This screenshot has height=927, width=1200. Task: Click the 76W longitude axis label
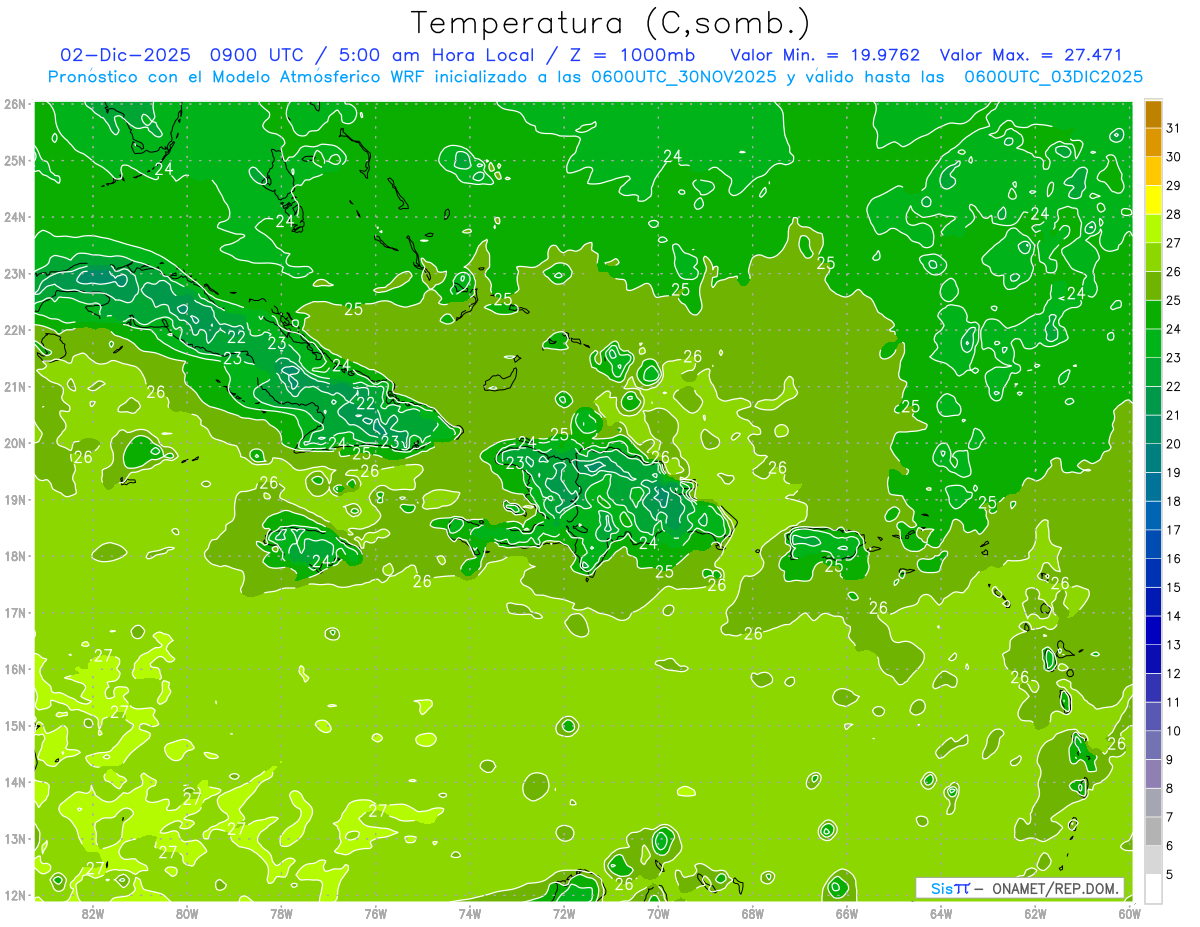coord(376,913)
